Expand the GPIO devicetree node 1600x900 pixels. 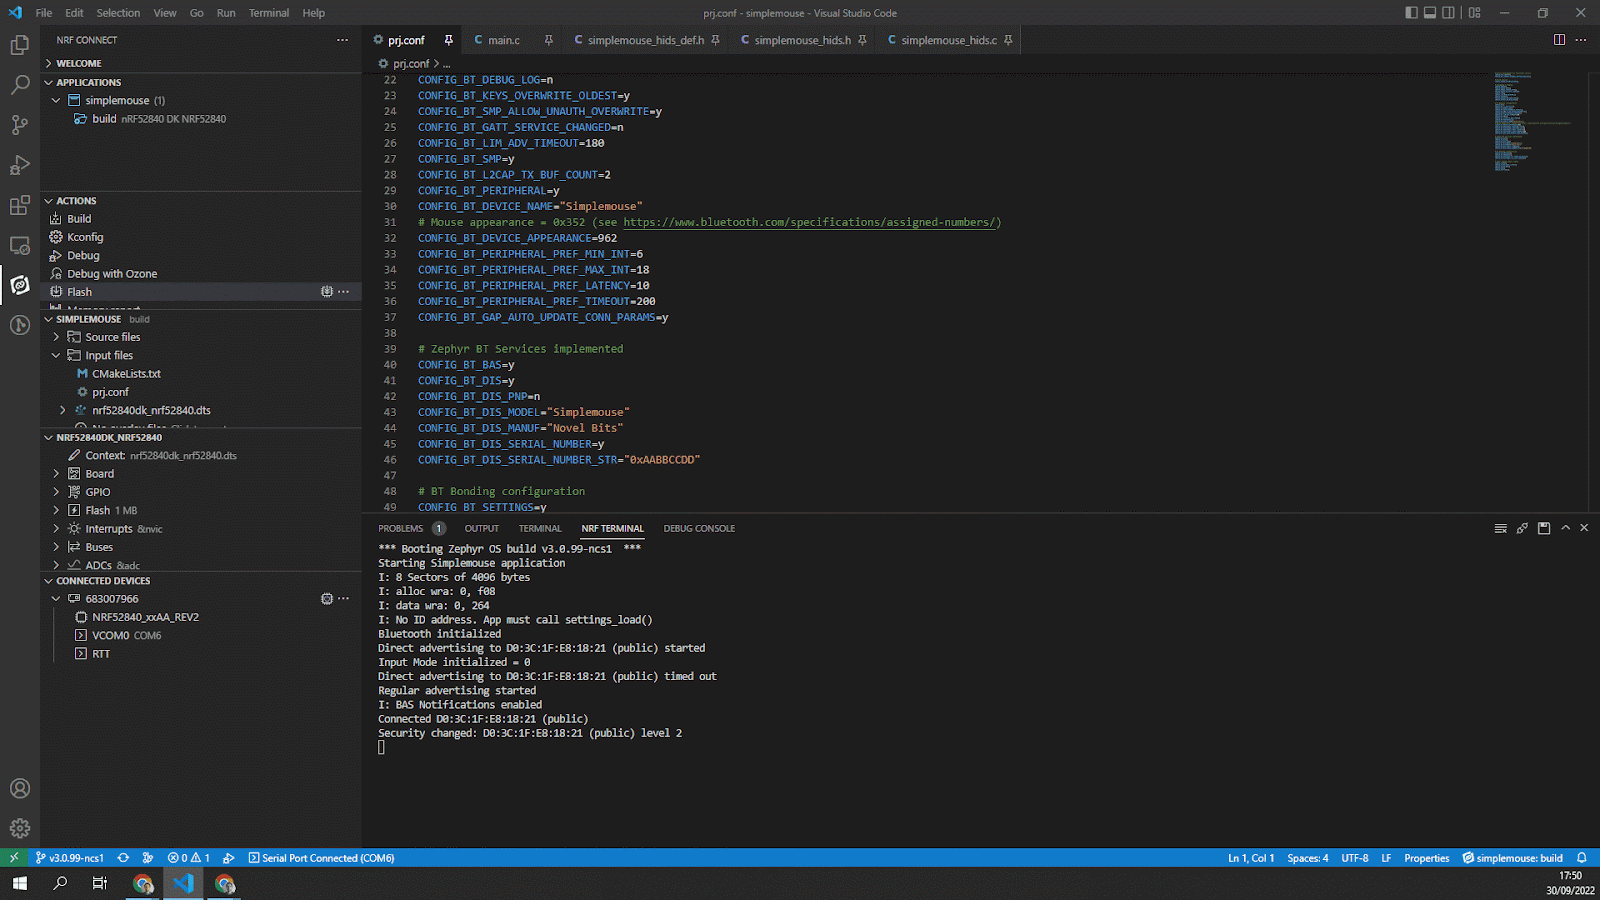[x=57, y=492]
